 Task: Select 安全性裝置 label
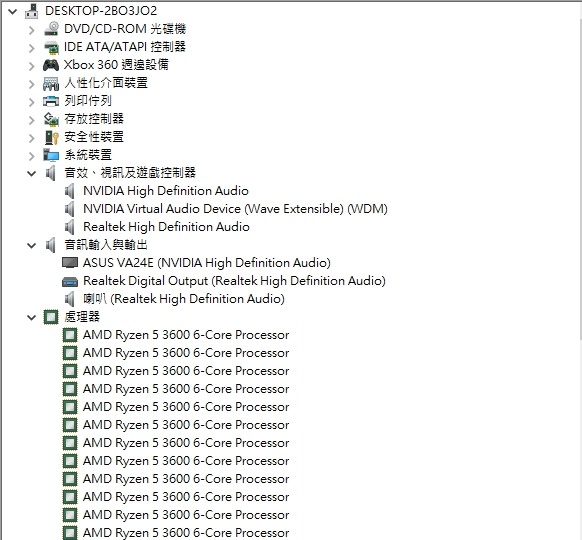pyautogui.click(x=94, y=137)
